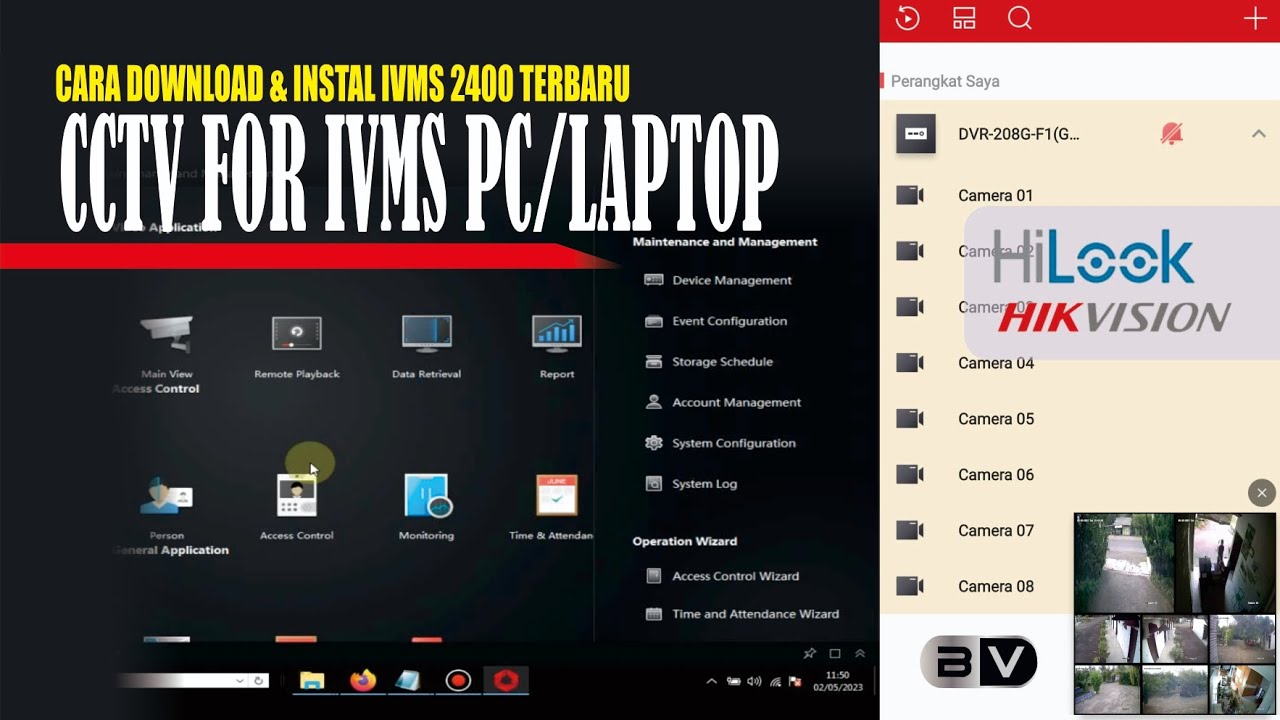The width and height of the screenshot is (1280, 720).
Task: Collapse the DVR-208G-F1 camera list
Action: 1259,134
